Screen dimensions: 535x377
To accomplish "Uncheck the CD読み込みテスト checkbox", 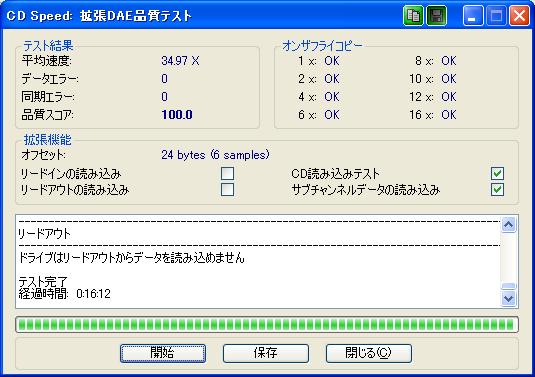I will [497, 173].
